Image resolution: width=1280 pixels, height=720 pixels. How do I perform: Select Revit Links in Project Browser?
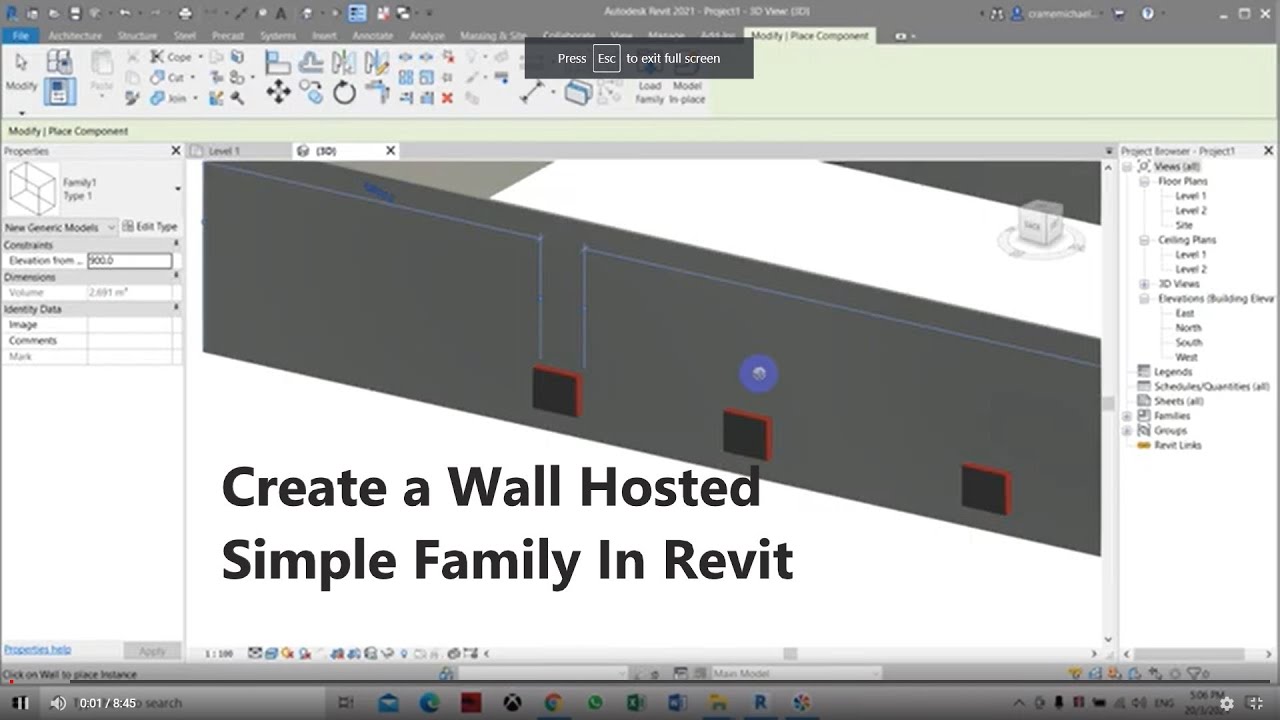click(x=1177, y=445)
